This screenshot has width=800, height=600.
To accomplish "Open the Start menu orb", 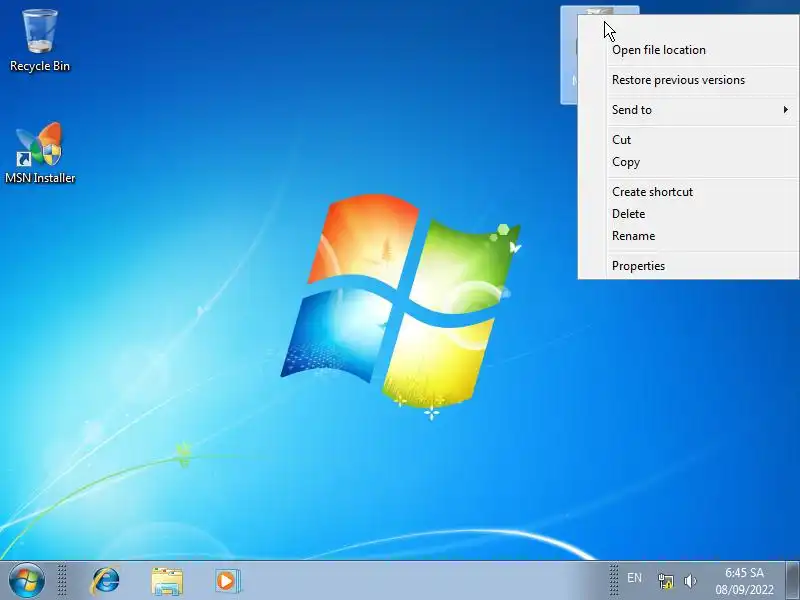I will pos(27,580).
